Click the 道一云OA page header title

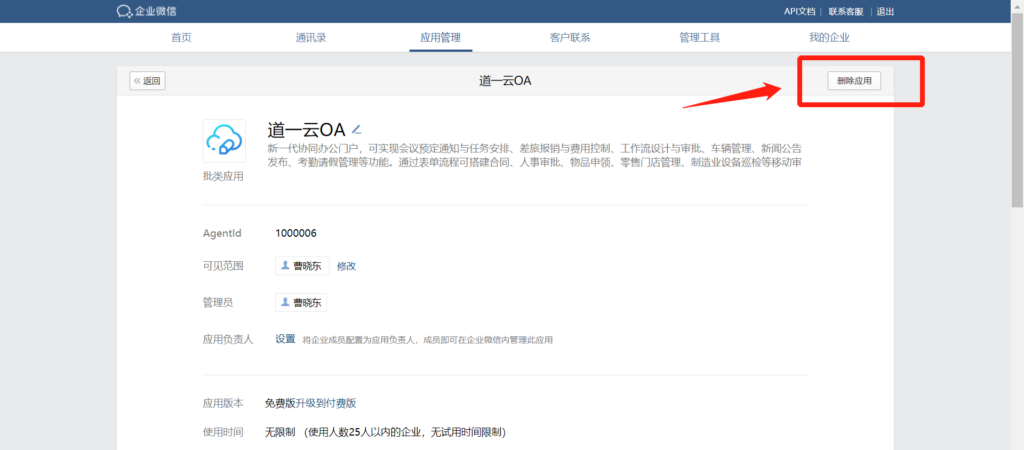click(506, 81)
